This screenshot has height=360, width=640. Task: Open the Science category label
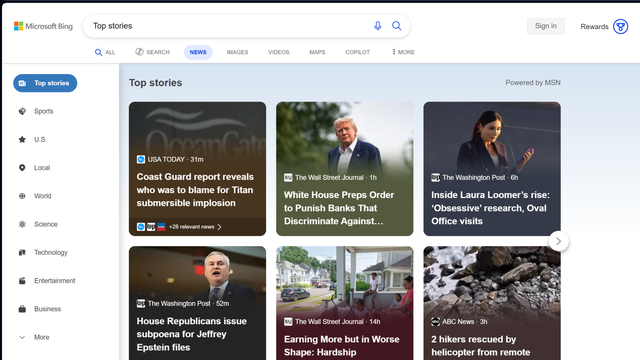pyautogui.click(x=46, y=224)
